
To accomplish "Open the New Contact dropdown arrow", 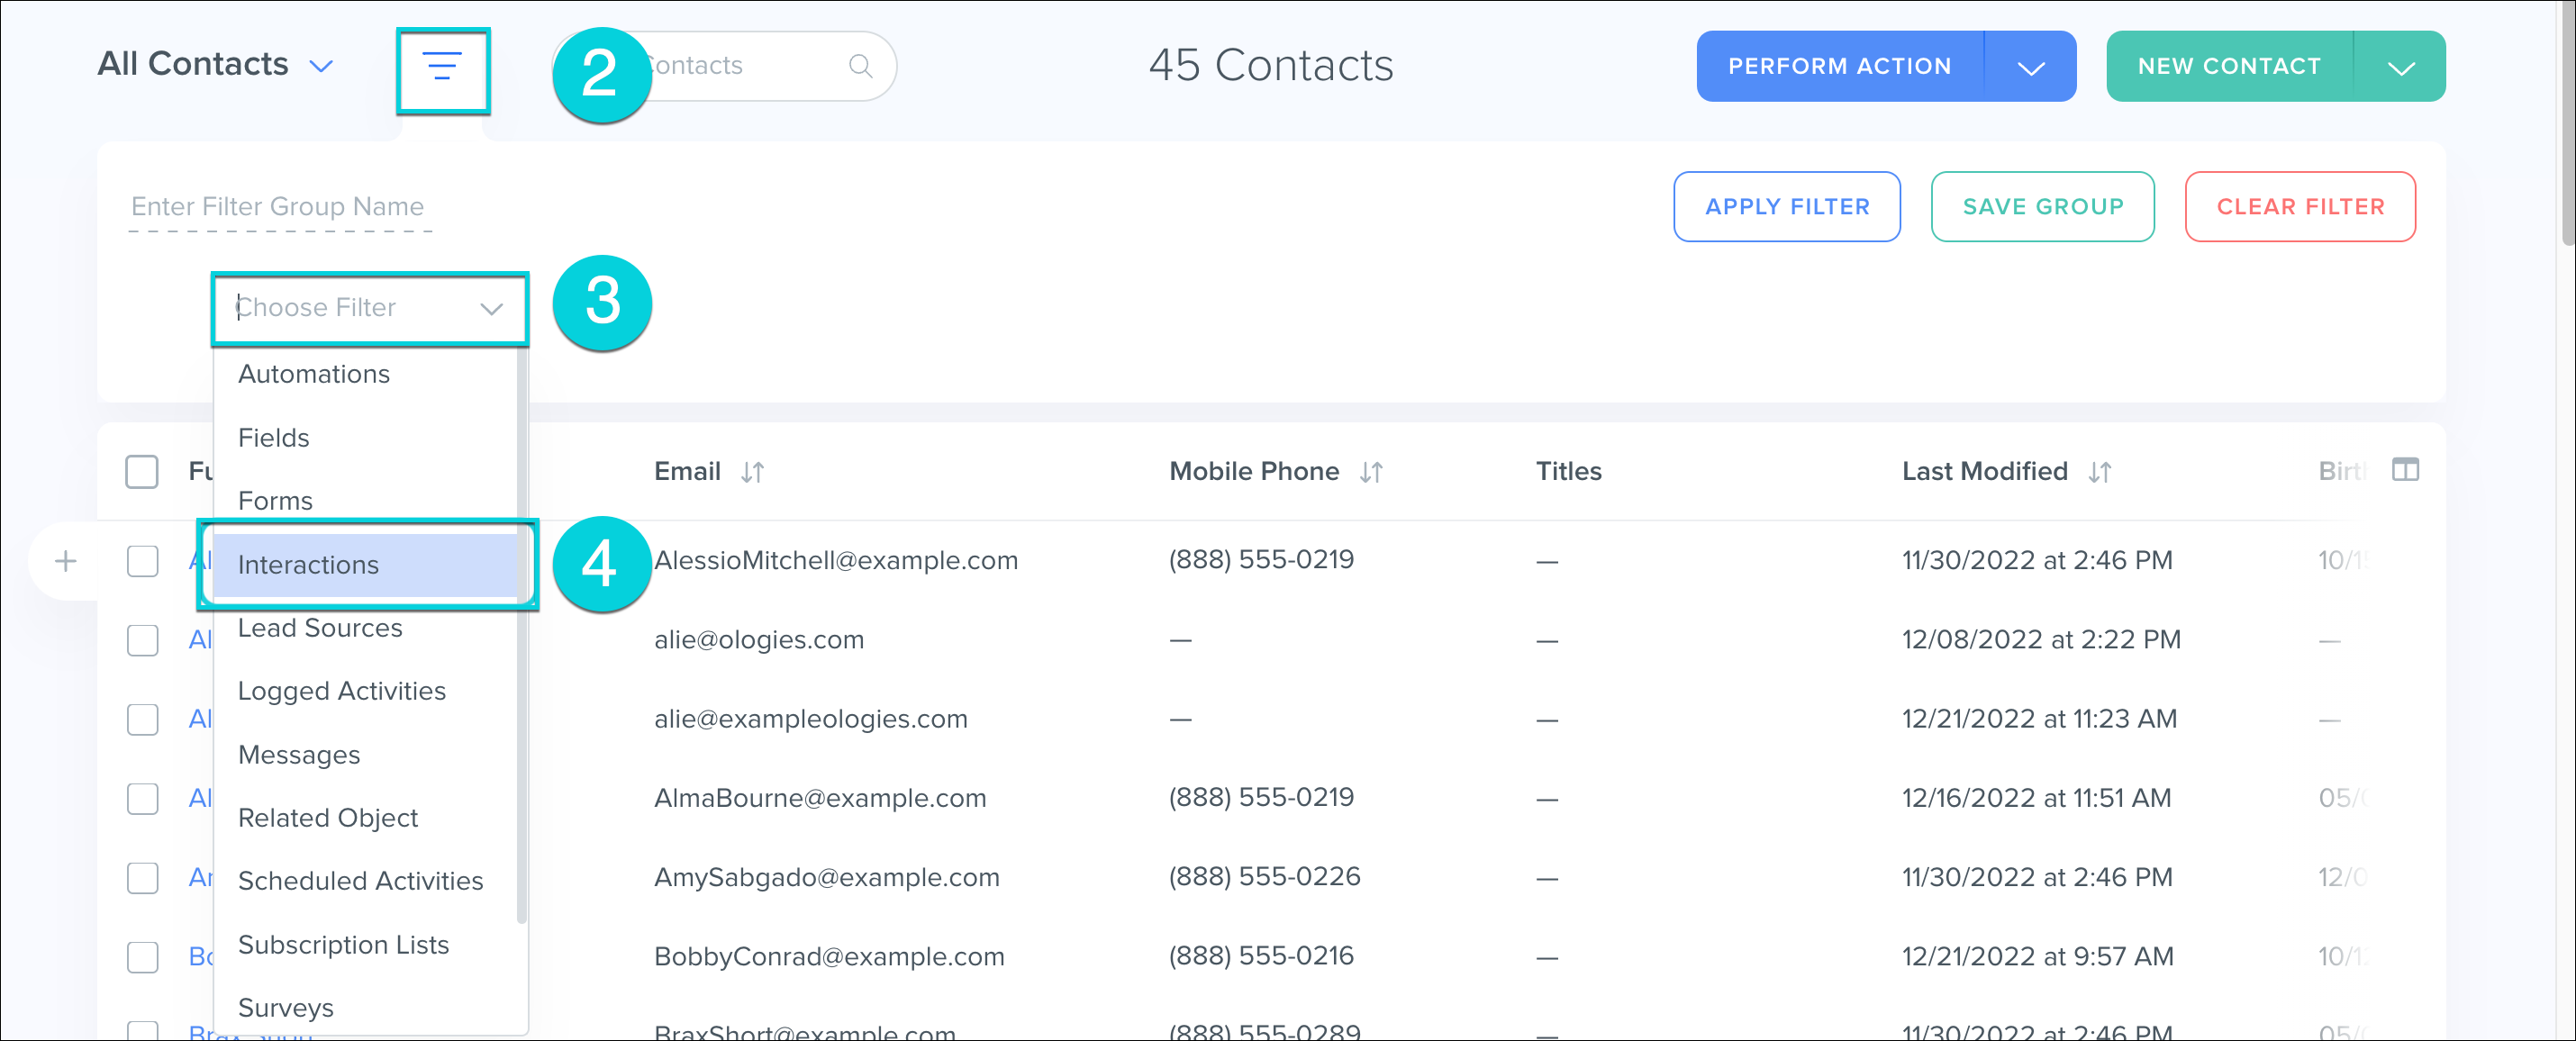I will click(x=2400, y=67).
